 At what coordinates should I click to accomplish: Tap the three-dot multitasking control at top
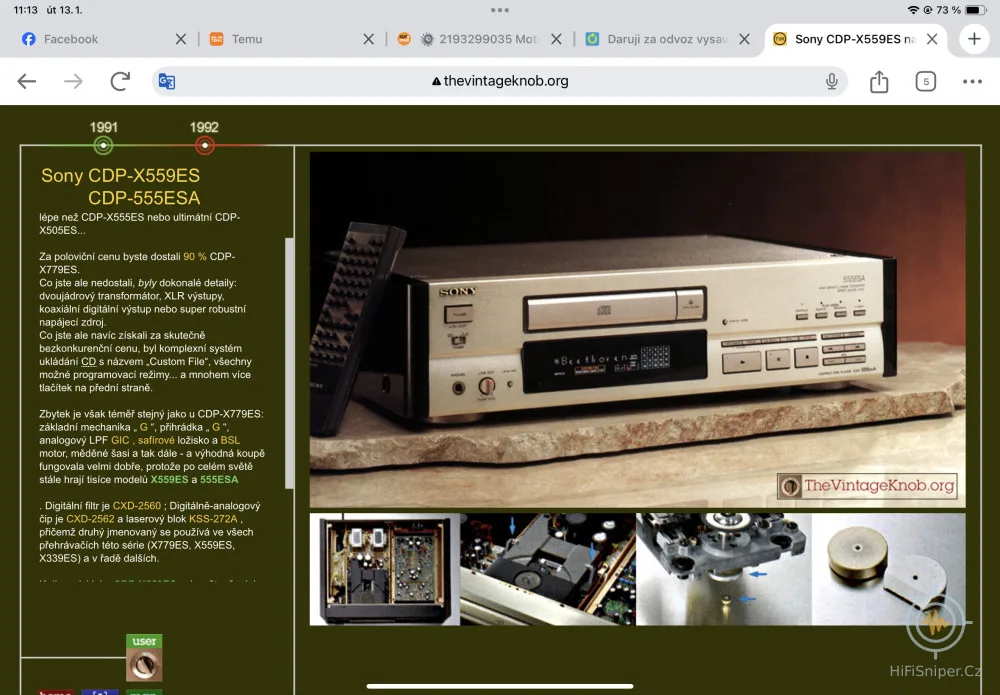500,10
